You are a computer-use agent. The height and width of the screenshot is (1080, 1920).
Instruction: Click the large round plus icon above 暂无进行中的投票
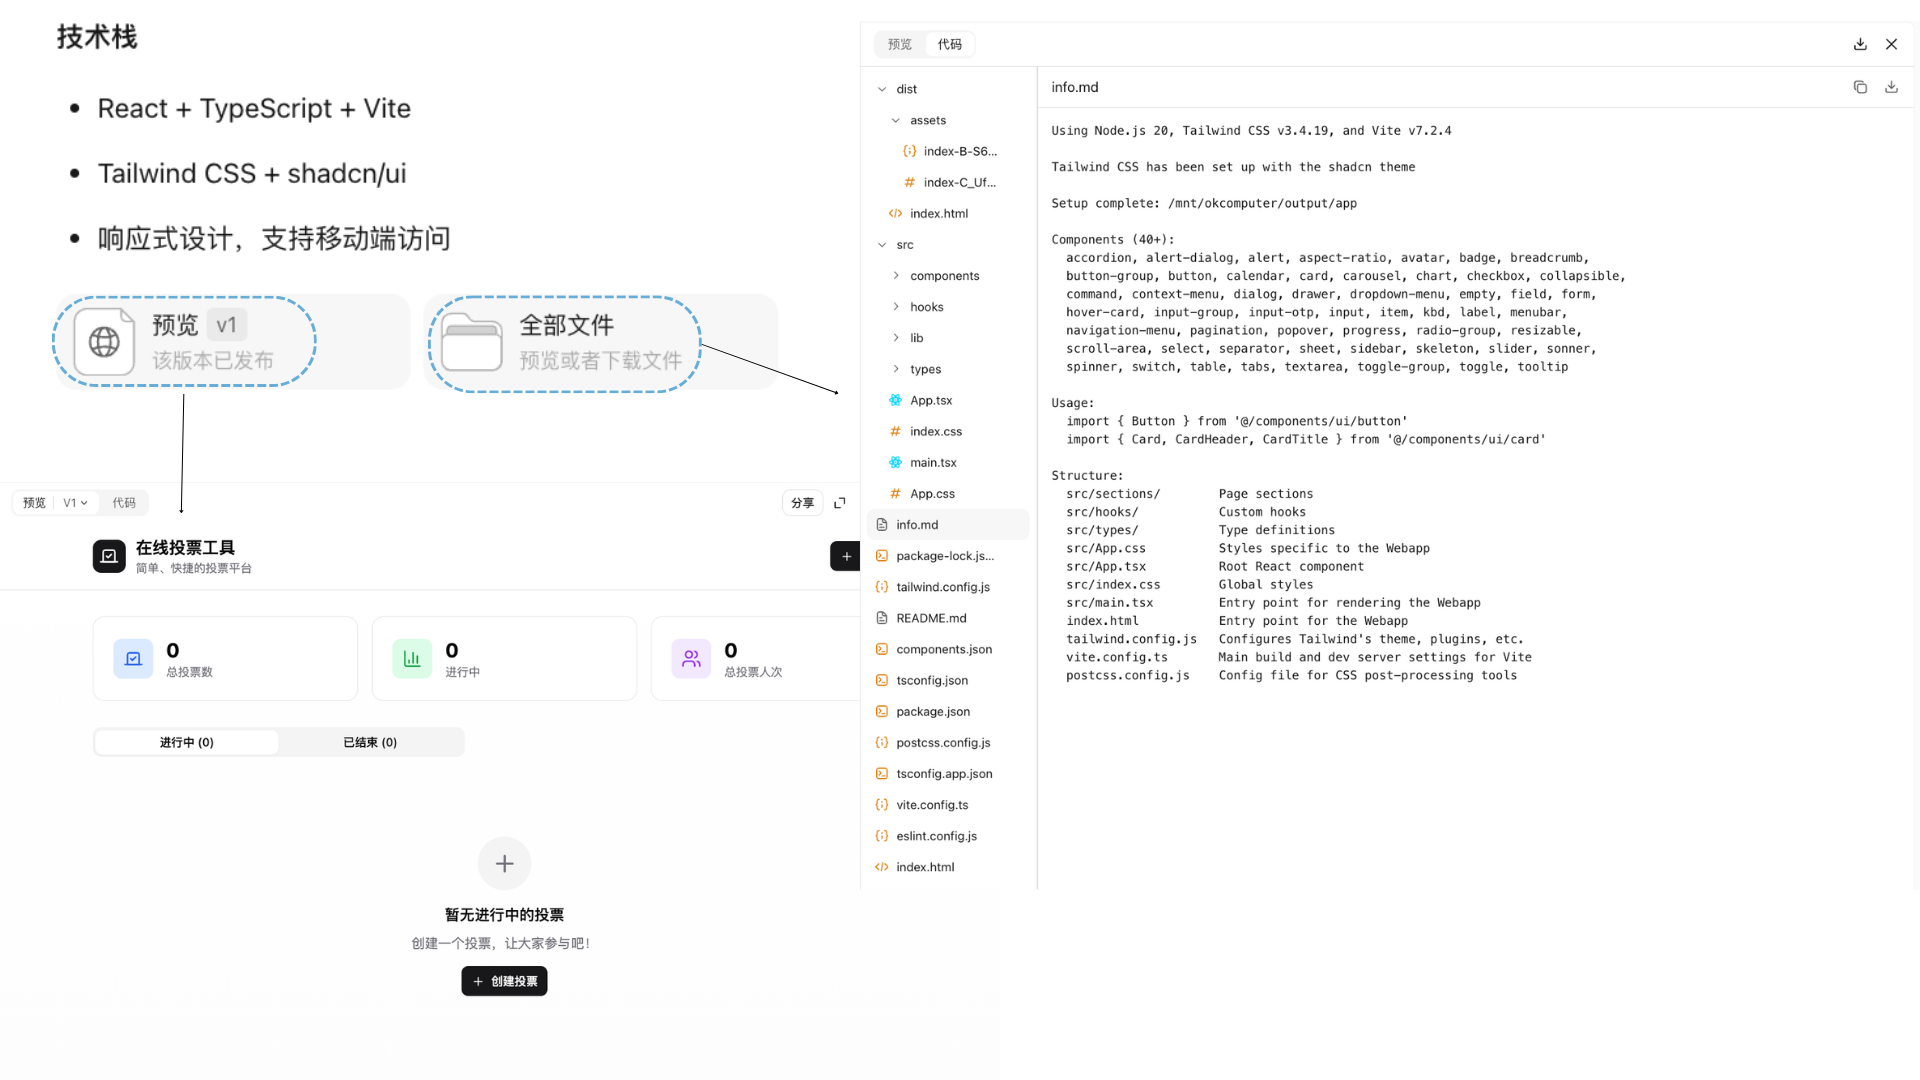point(504,863)
